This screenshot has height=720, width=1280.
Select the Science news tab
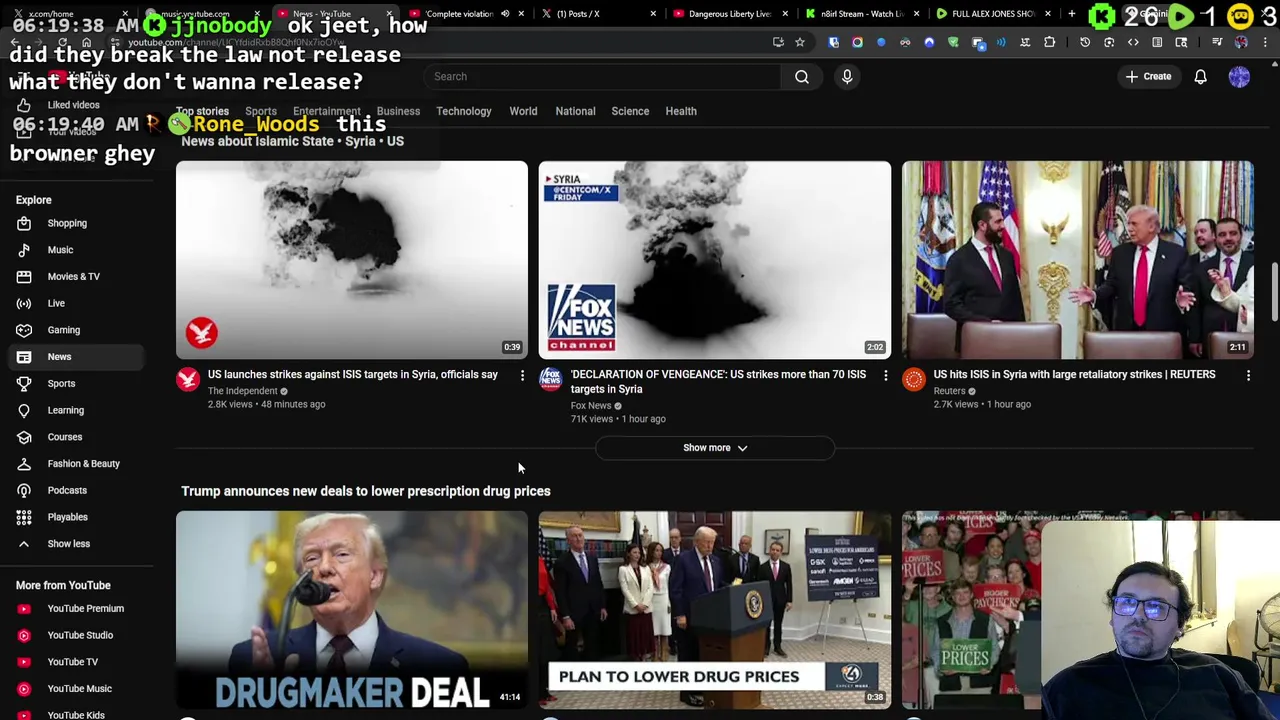pos(630,111)
